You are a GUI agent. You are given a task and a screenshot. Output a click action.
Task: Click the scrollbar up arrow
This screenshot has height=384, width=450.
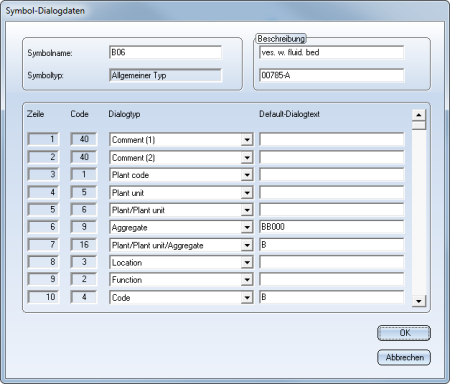pyautogui.click(x=419, y=115)
